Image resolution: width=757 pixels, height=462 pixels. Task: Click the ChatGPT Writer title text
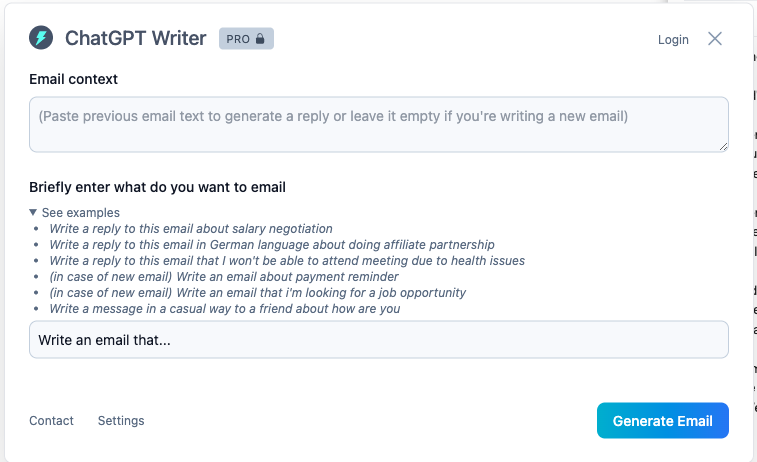click(x=136, y=38)
